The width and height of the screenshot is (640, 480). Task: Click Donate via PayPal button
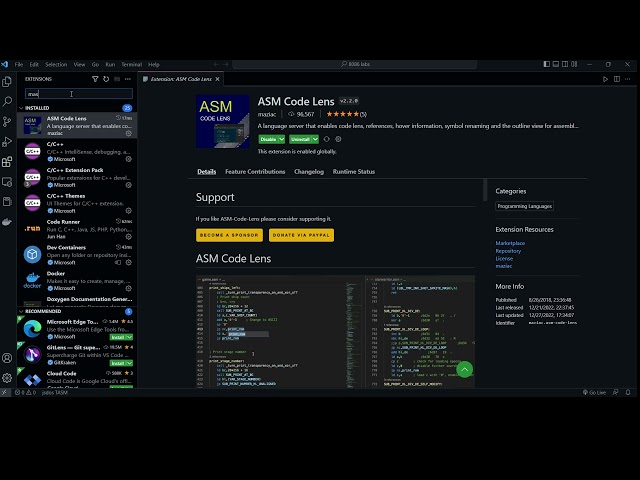301,235
